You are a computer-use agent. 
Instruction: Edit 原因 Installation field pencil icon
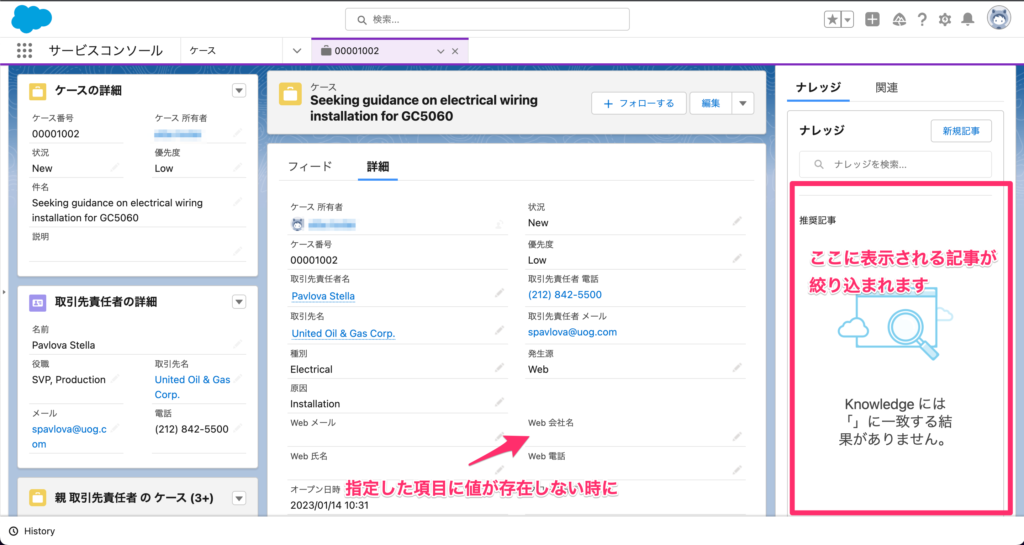click(x=500, y=402)
